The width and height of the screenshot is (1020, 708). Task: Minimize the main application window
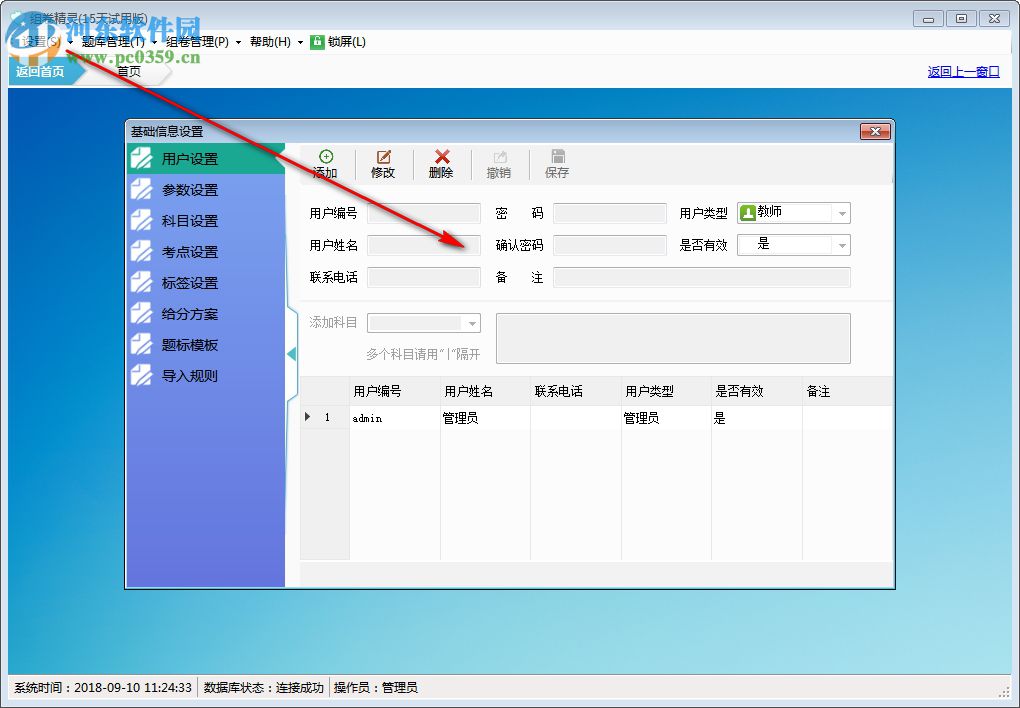pyautogui.click(x=928, y=19)
